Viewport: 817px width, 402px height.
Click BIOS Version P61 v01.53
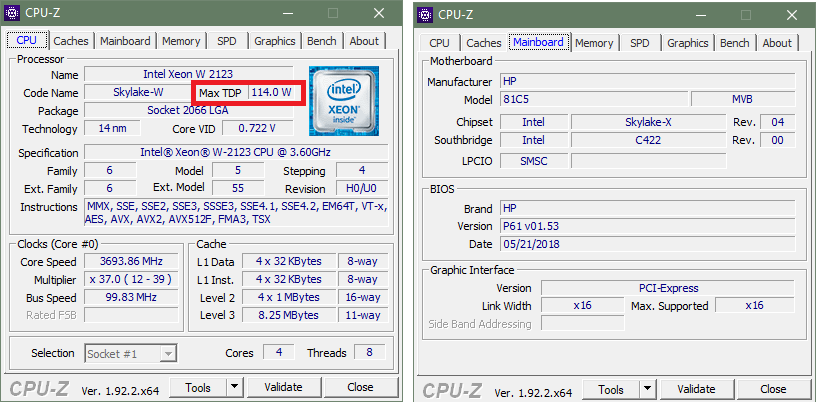pos(648,226)
